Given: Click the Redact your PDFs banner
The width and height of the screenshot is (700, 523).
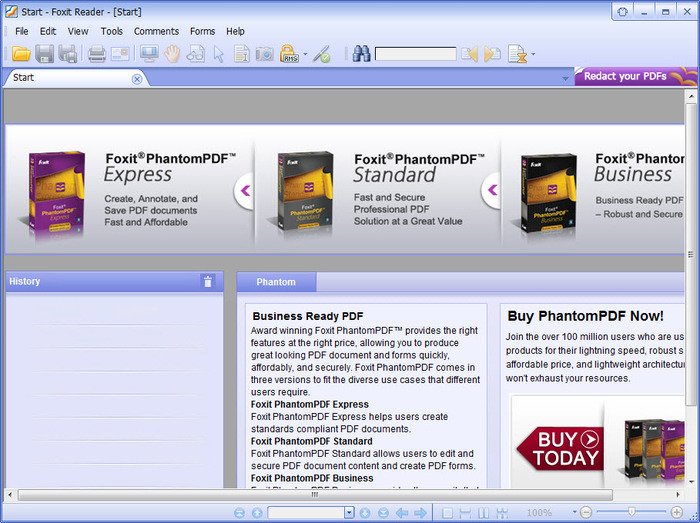Looking at the screenshot, I should click(x=636, y=76).
